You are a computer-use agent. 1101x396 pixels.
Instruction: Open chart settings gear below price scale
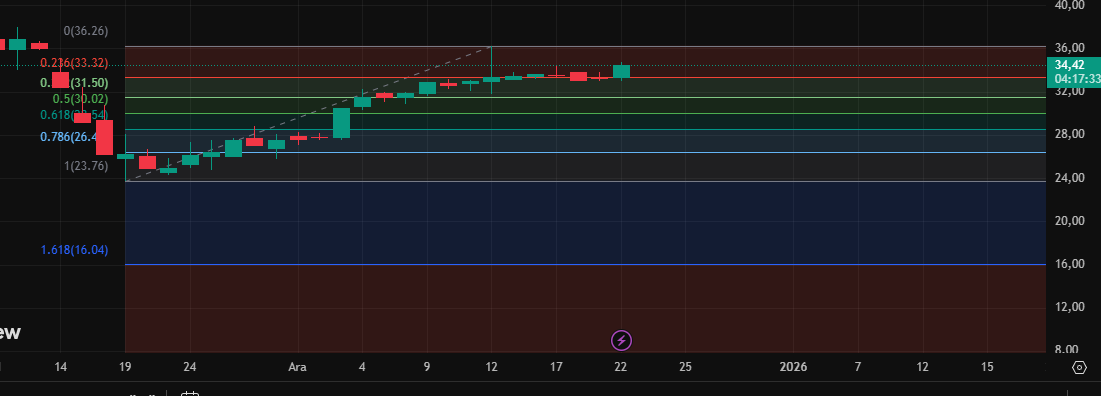click(x=1080, y=367)
